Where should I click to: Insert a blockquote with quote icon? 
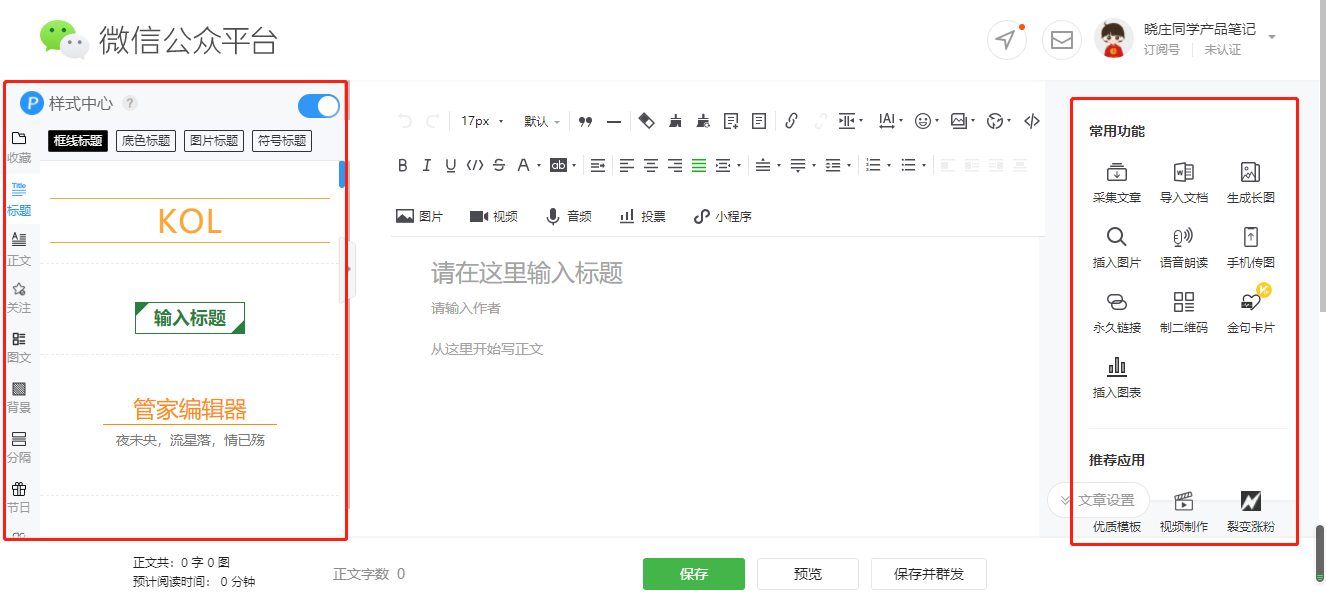(x=586, y=121)
